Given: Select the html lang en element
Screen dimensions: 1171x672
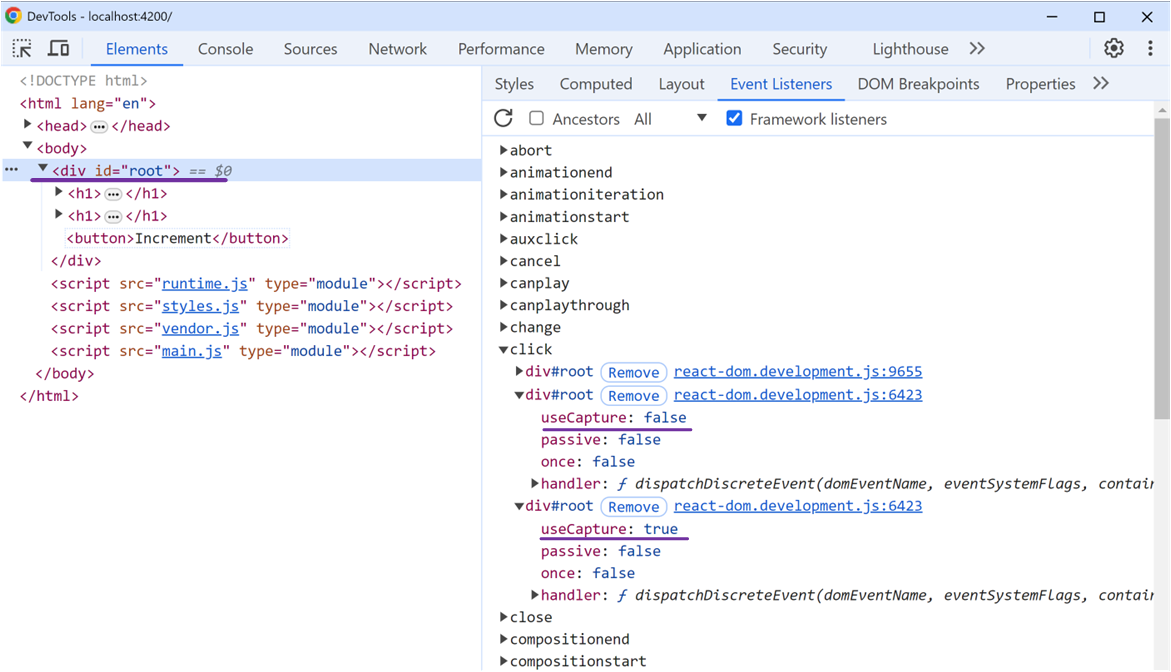Looking at the screenshot, I should 87,103.
